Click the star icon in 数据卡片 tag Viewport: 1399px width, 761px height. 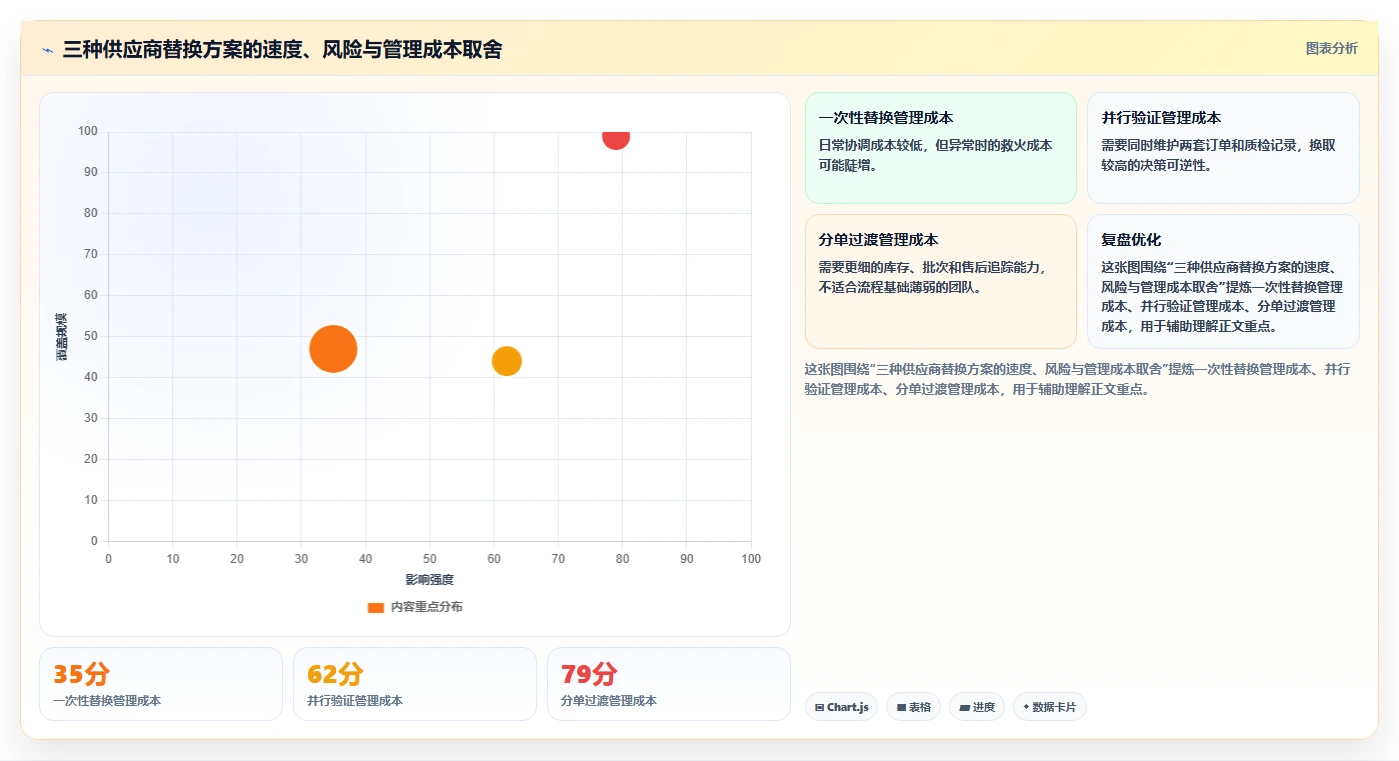click(1026, 707)
